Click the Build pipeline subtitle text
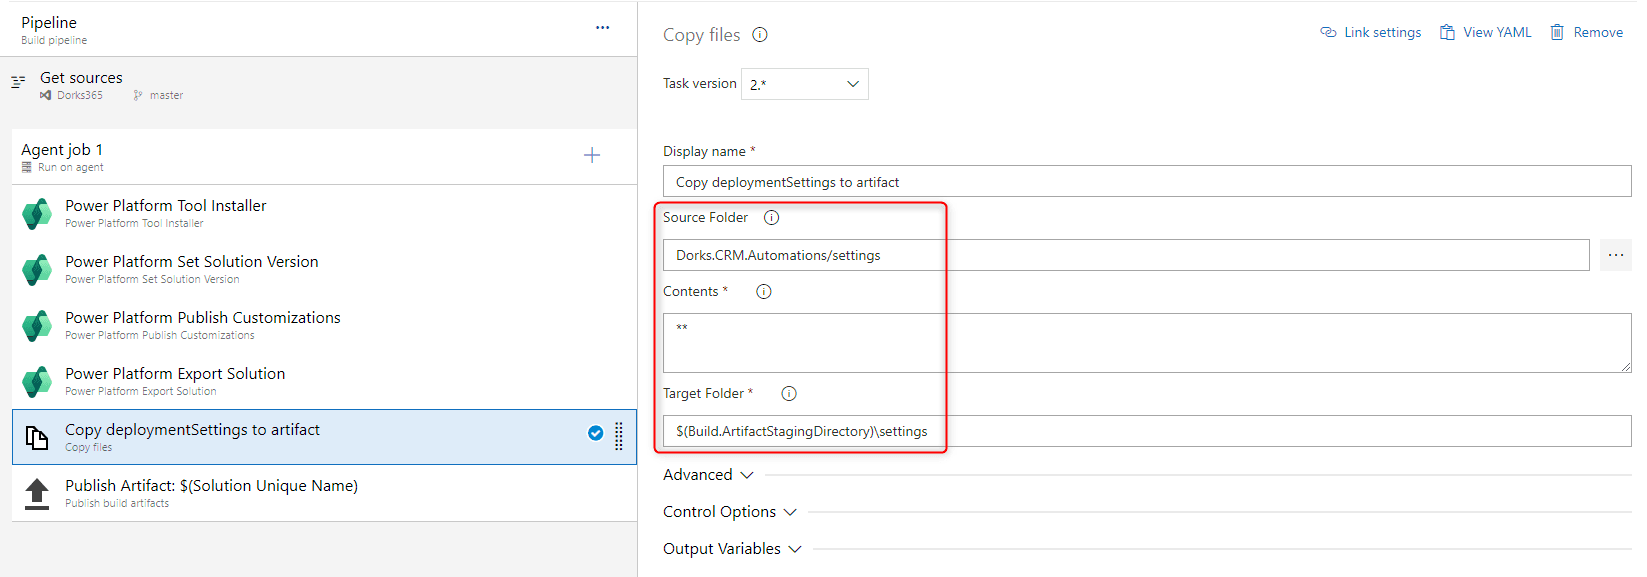 coord(54,40)
